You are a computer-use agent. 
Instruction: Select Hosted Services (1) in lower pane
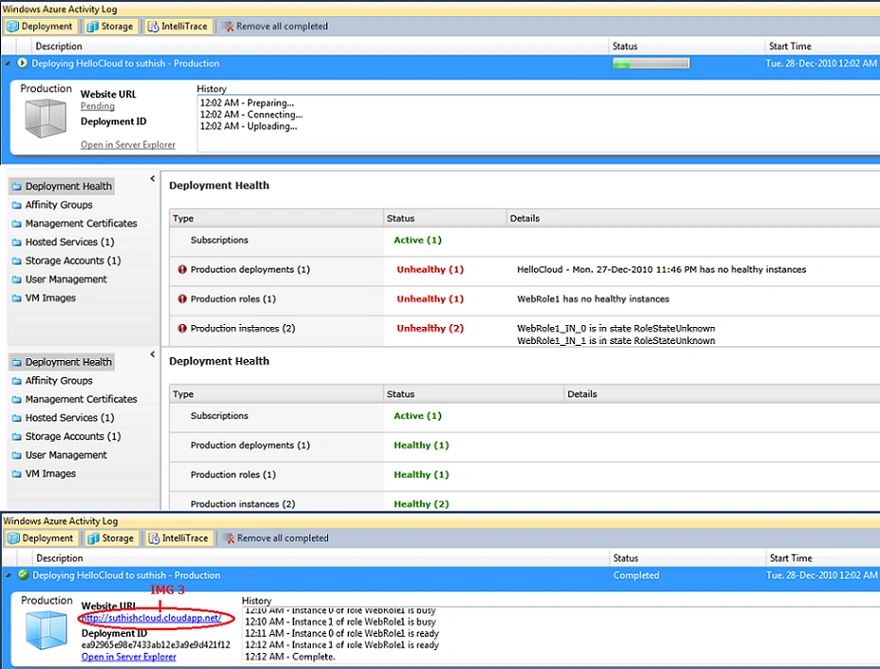[x=63, y=418]
